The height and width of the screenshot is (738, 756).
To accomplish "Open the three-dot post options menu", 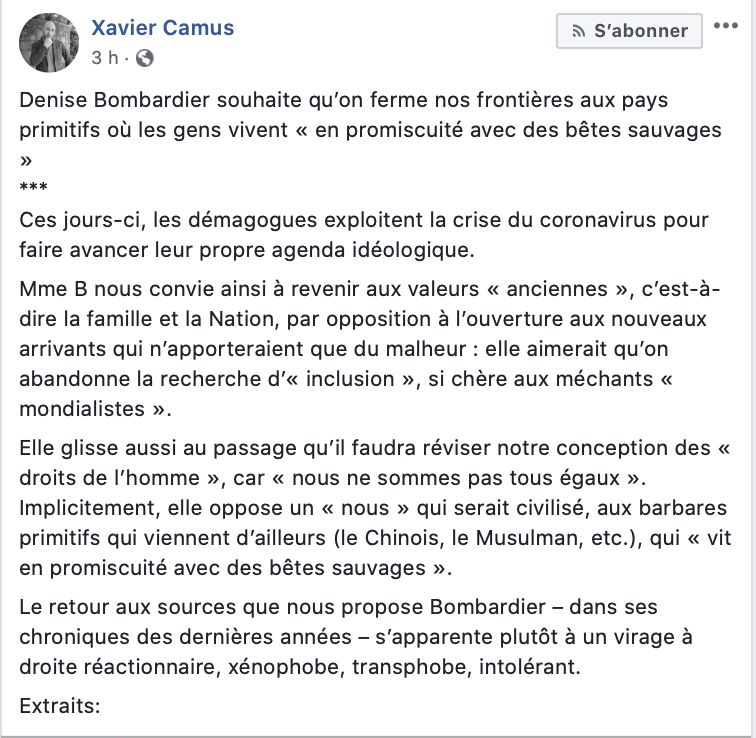I will 726,26.
